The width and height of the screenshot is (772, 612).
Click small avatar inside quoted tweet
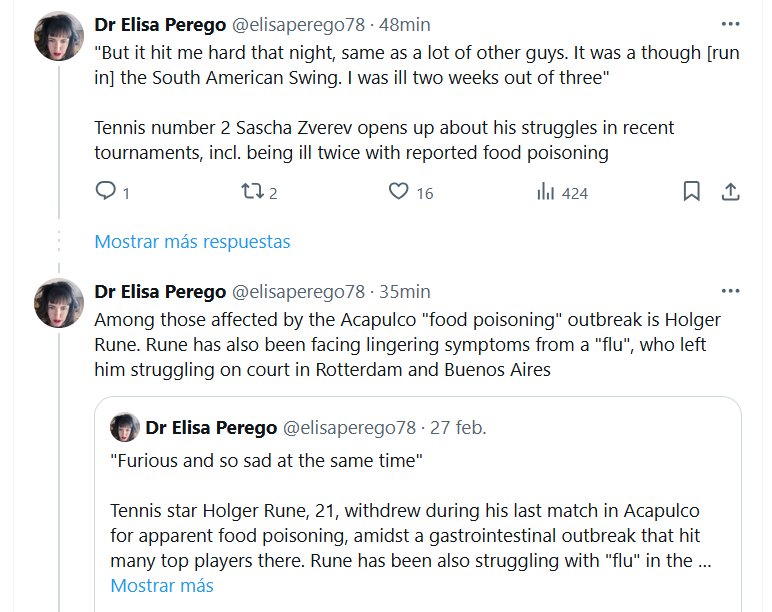[124, 427]
